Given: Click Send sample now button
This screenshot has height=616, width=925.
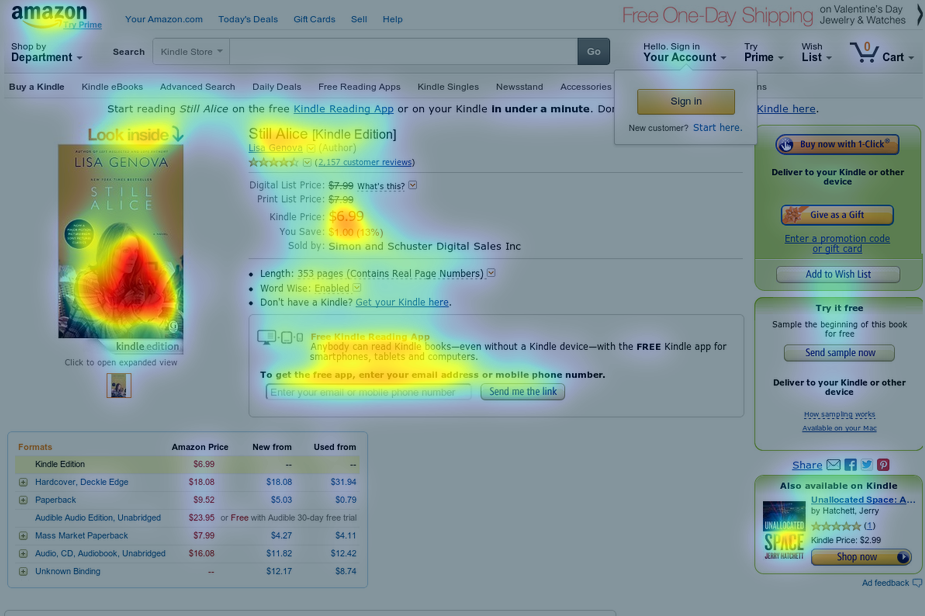Looking at the screenshot, I should pyautogui.click(x=839, y=353).
